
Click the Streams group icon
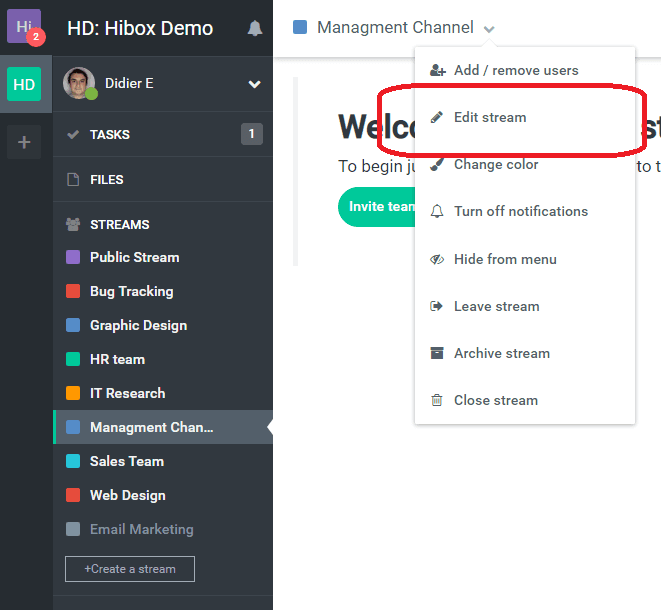click(x=72, y=225)
